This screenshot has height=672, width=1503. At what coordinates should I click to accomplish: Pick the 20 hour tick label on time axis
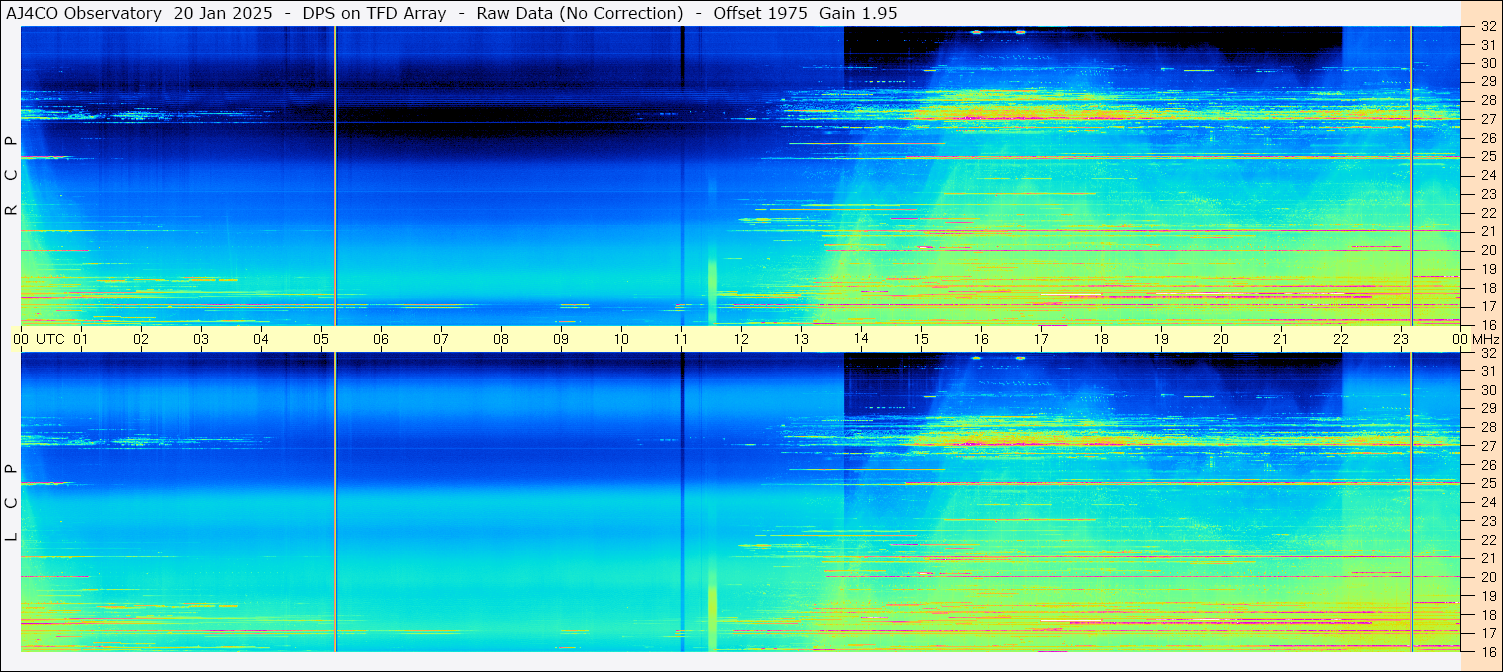click(1221, 339)
